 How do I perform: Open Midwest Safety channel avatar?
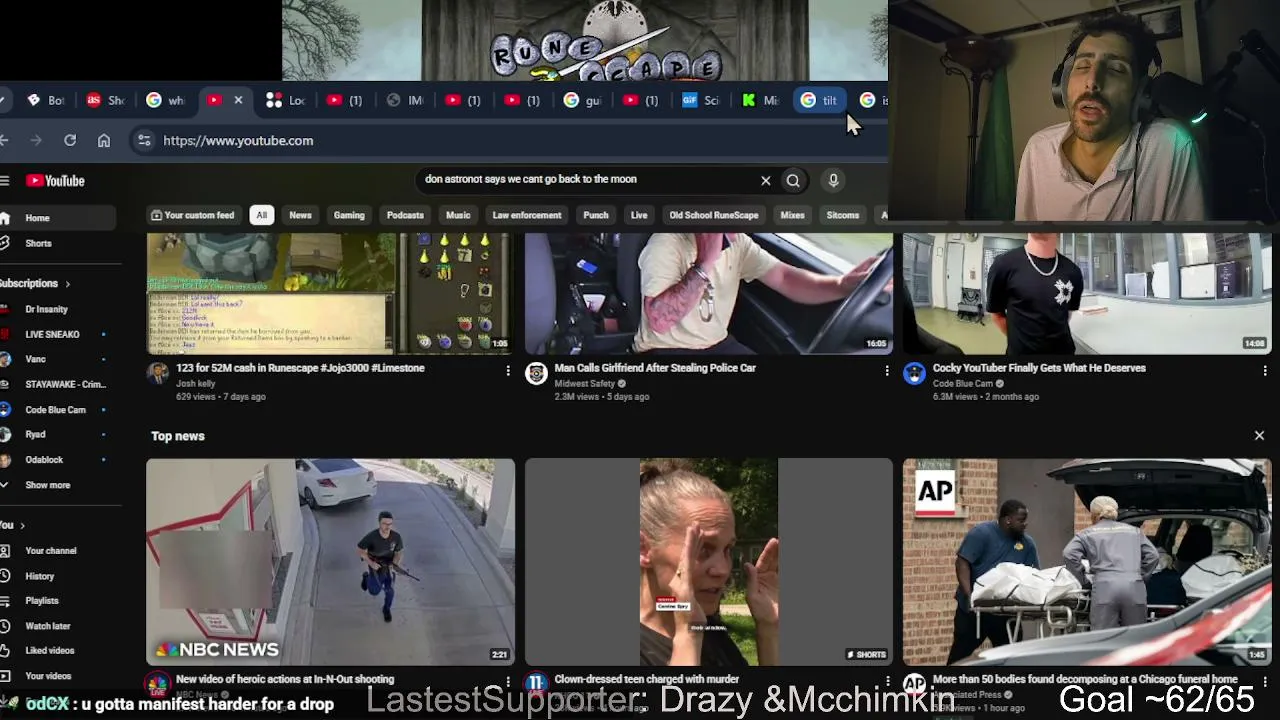point(536,374)
